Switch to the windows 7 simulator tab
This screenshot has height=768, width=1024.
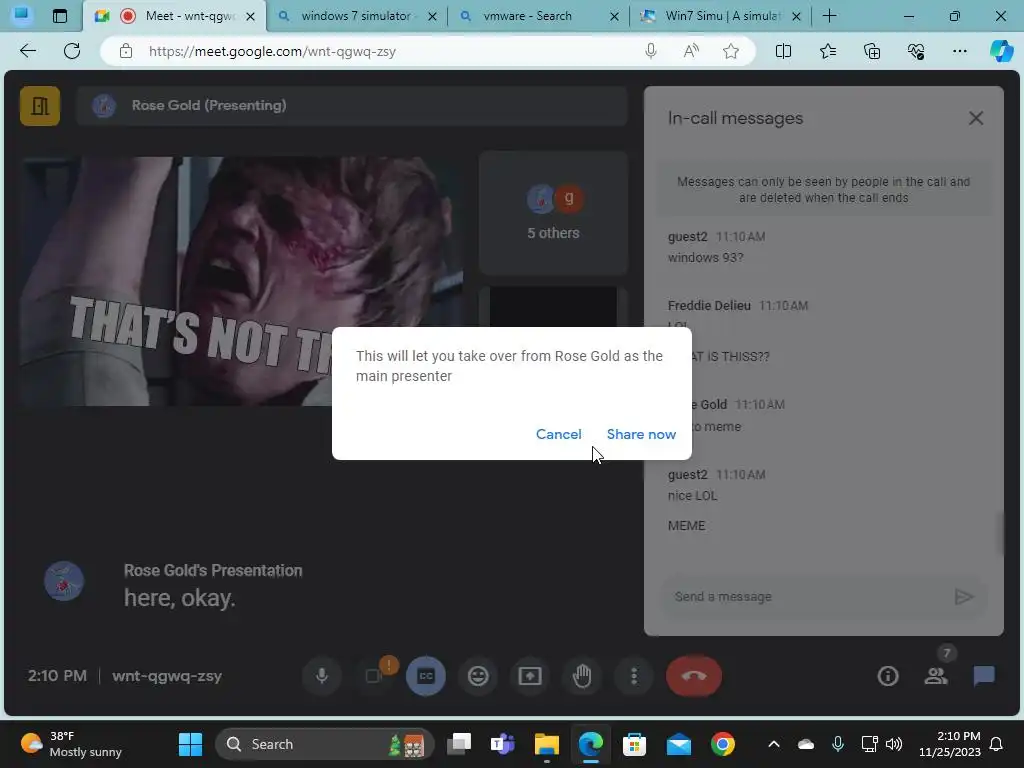(x=357, y=16)
